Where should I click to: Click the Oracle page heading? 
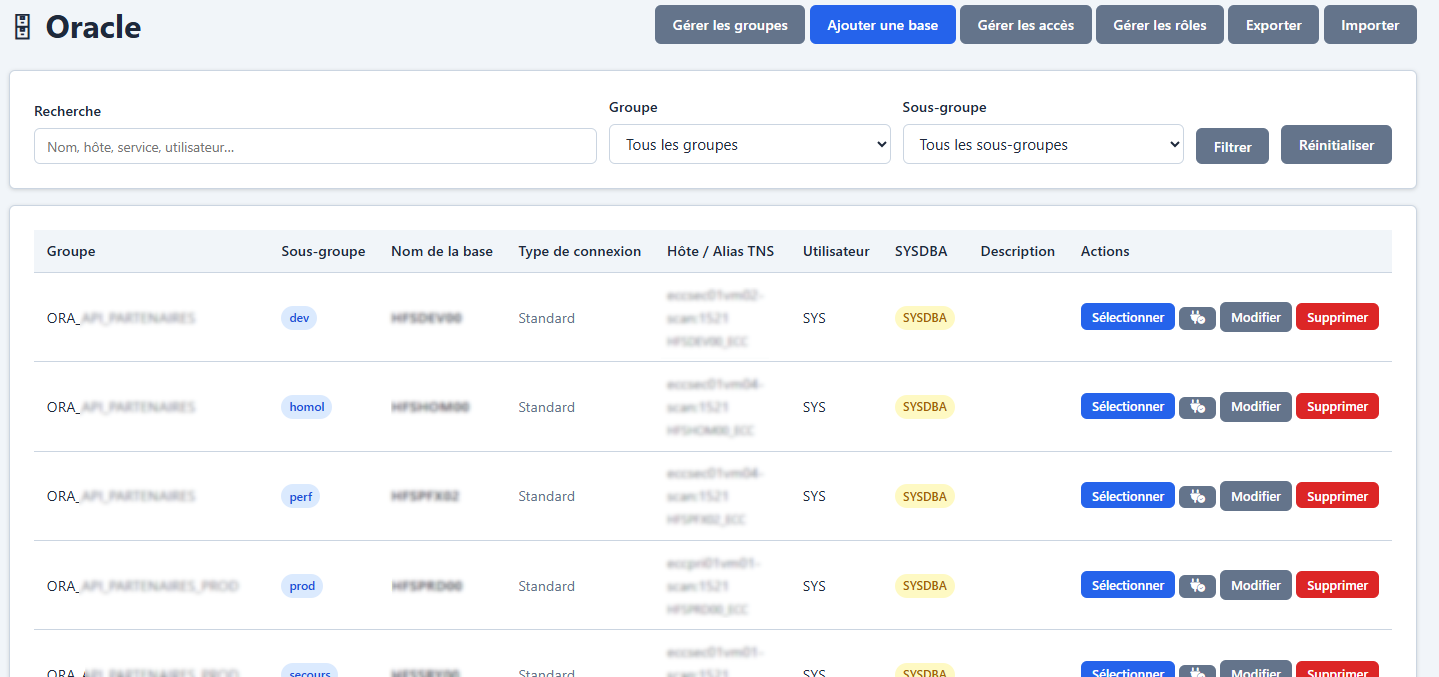(x=93, y=27)
